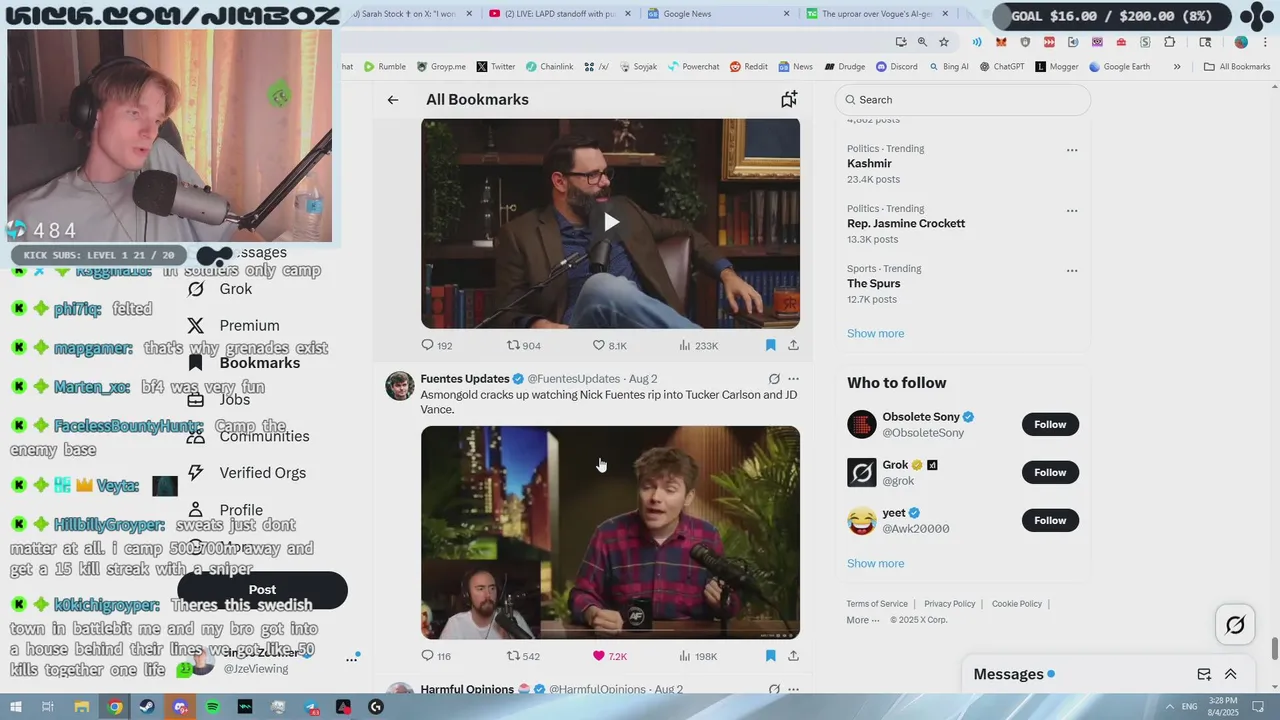Open the Chrome extensions puzzle icon
Viewport: 1280px width, 720px height.
coord(1169,42)
